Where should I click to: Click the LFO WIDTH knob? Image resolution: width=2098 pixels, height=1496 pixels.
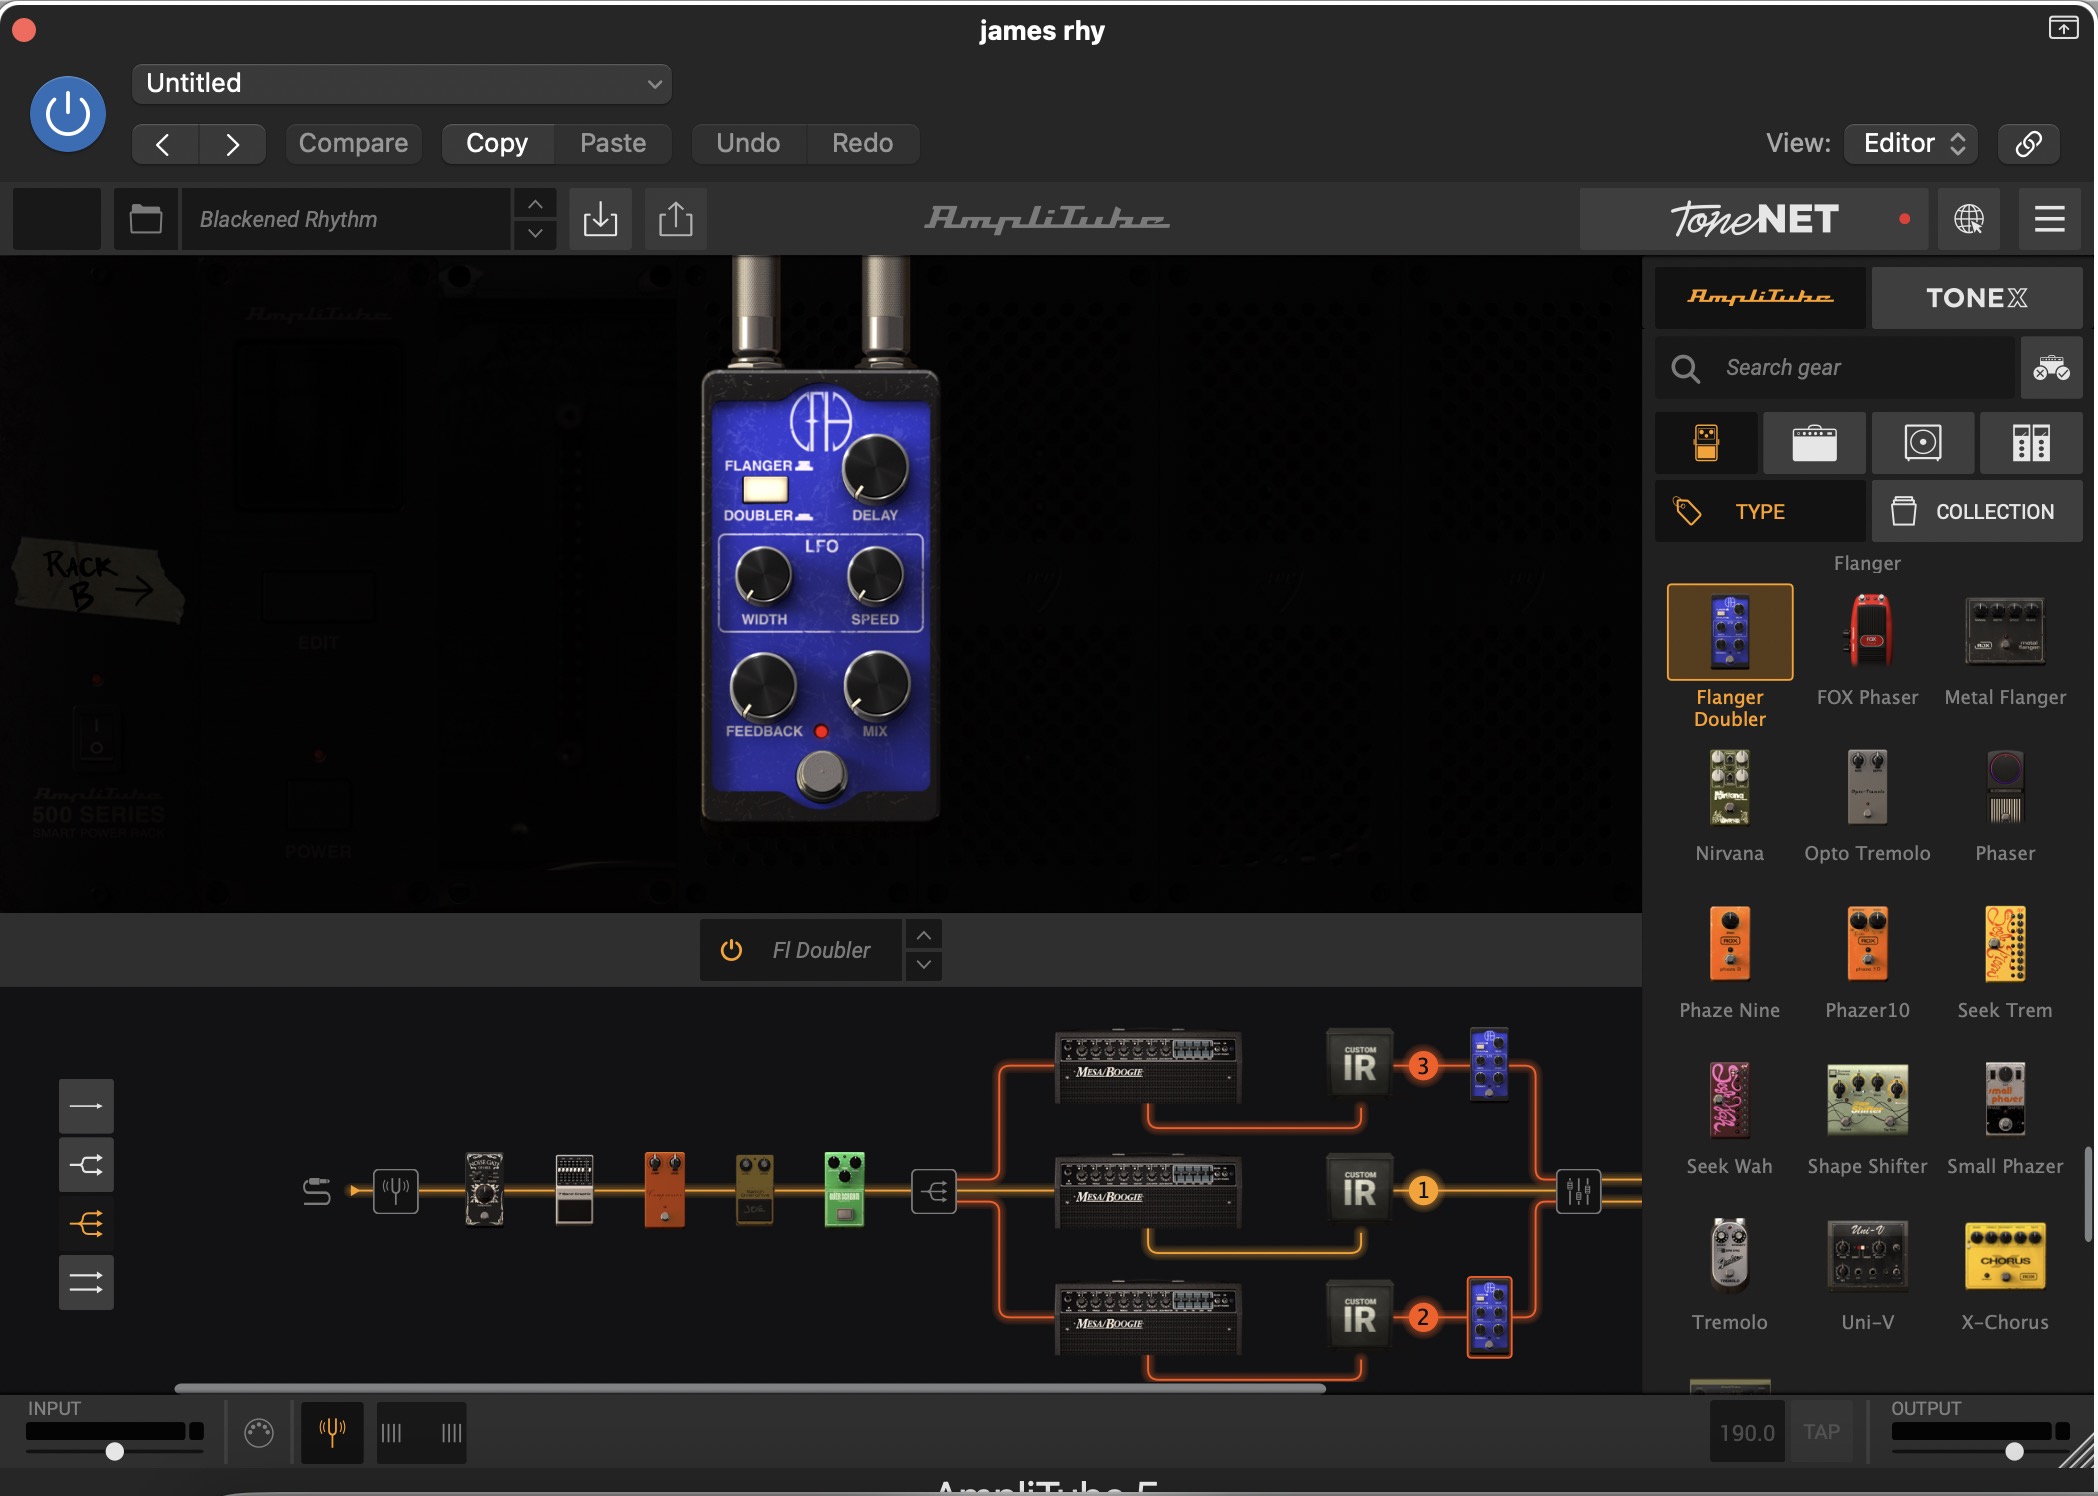pos(764,576)
